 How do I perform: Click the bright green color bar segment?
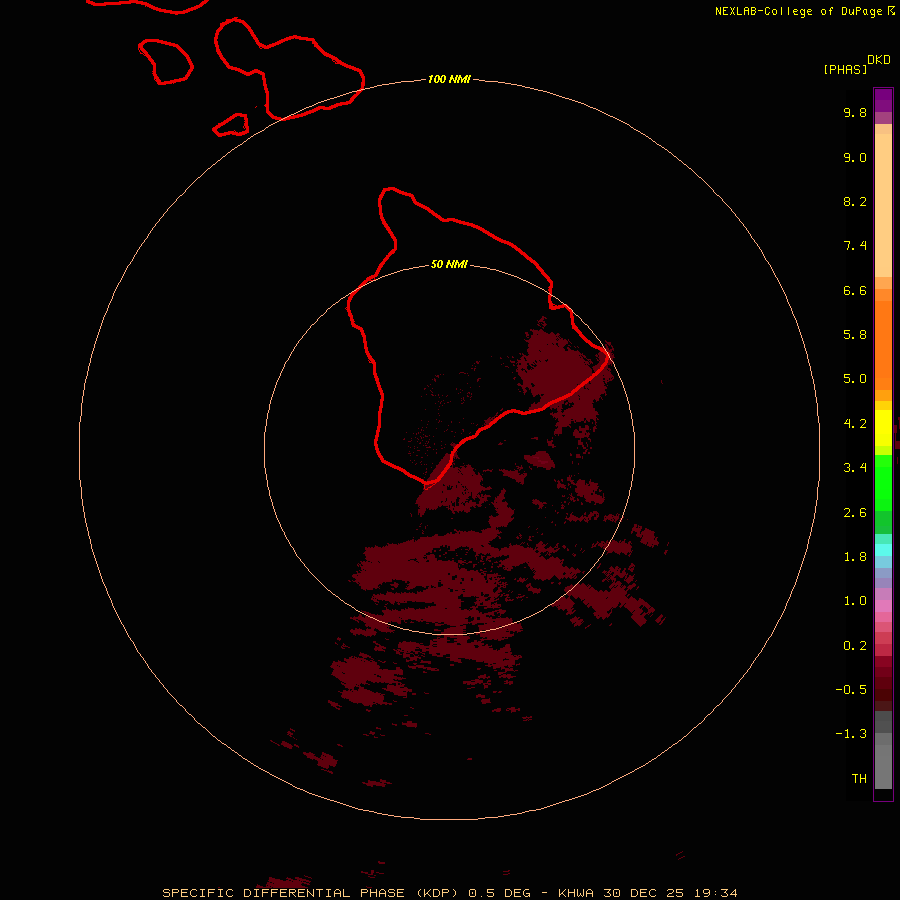pyautogui.click(x=883, y=483)
